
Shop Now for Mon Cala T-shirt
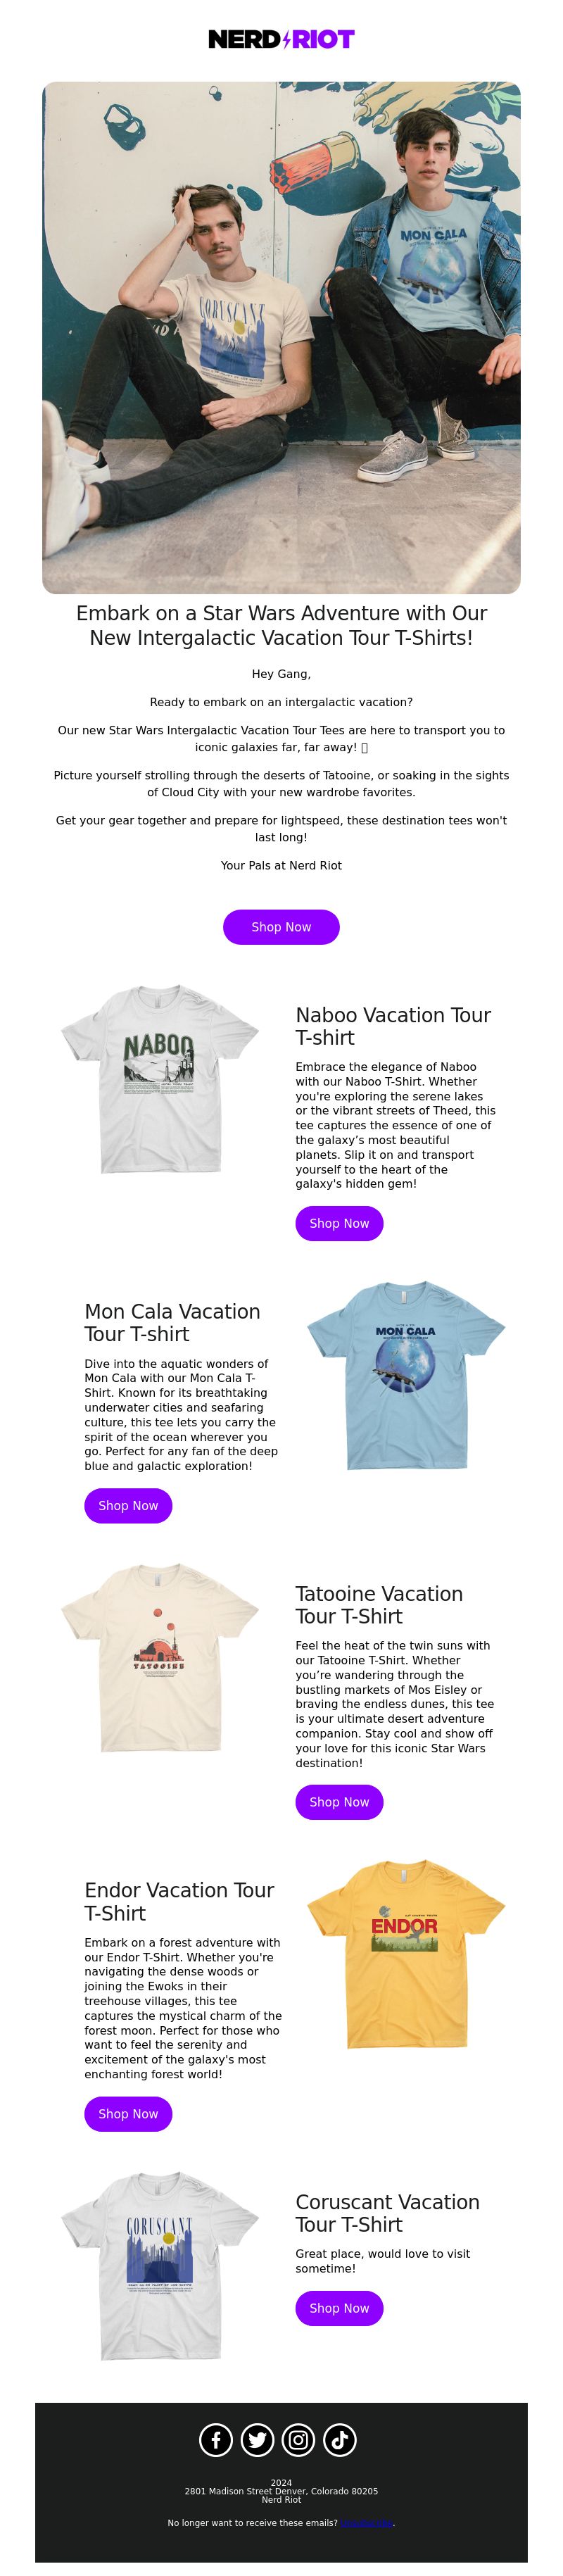128,1505
